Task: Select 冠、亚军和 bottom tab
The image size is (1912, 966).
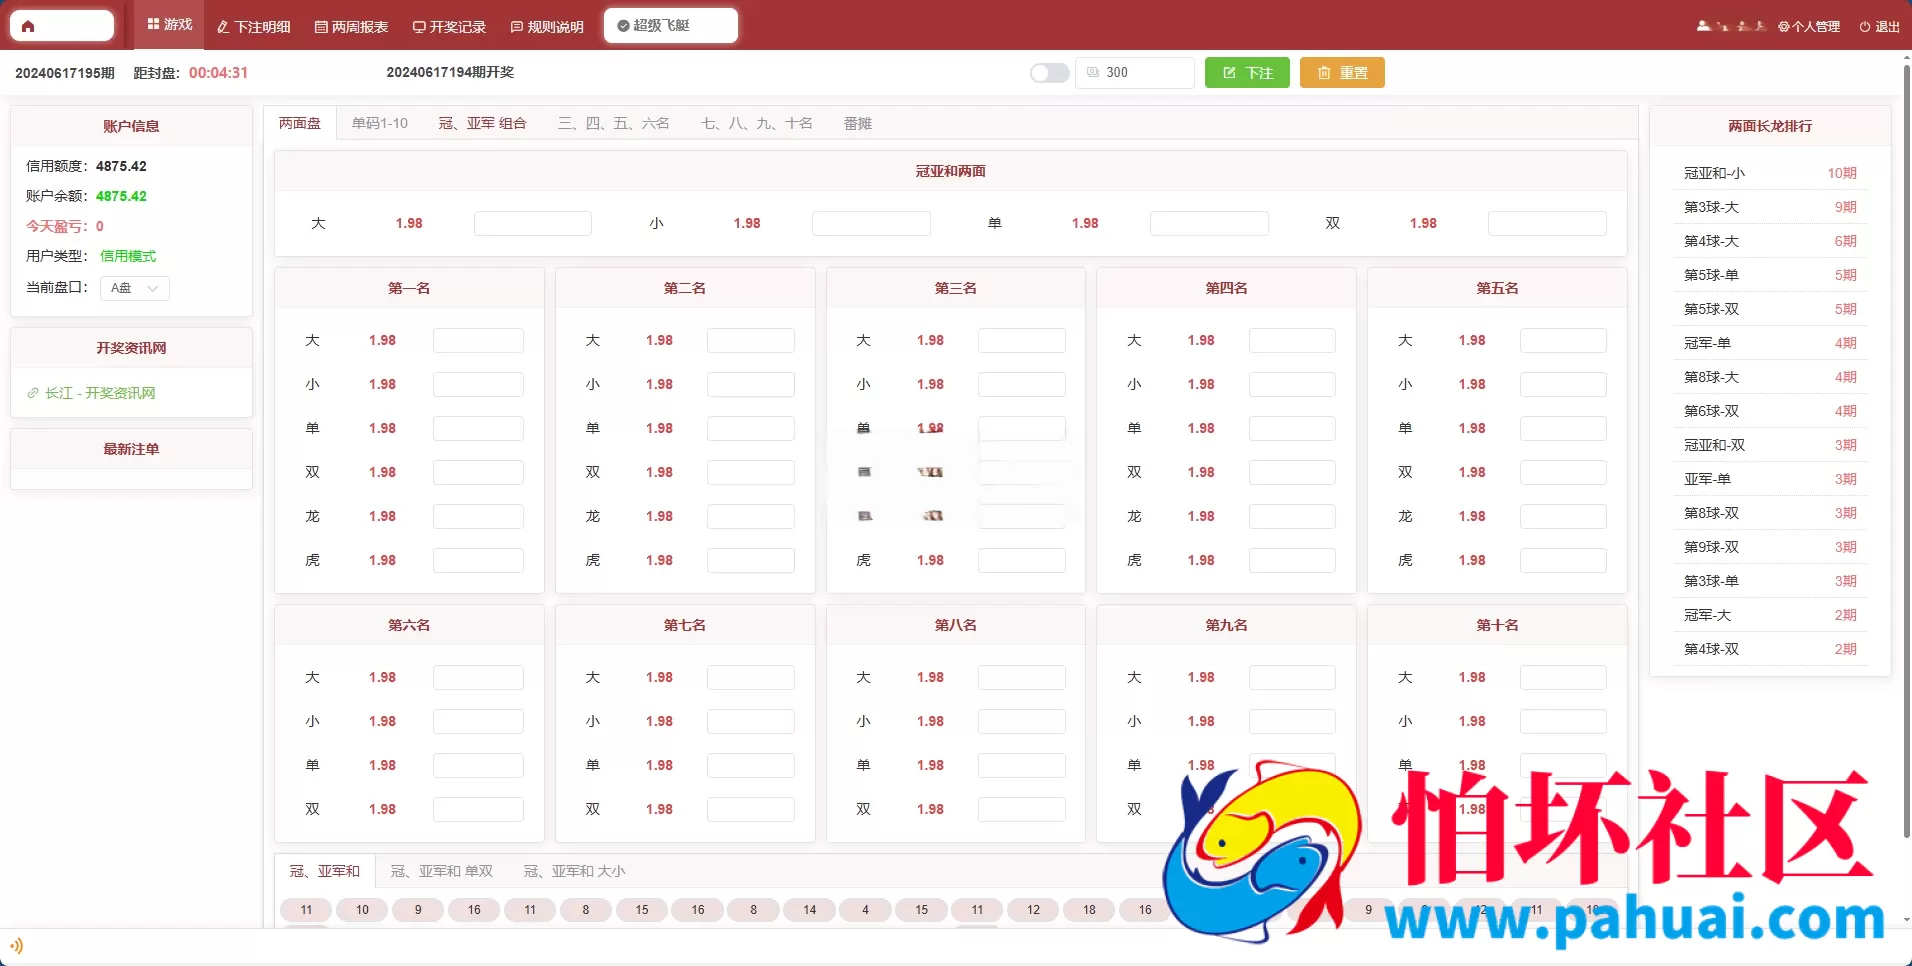Action: coord(325,871)
